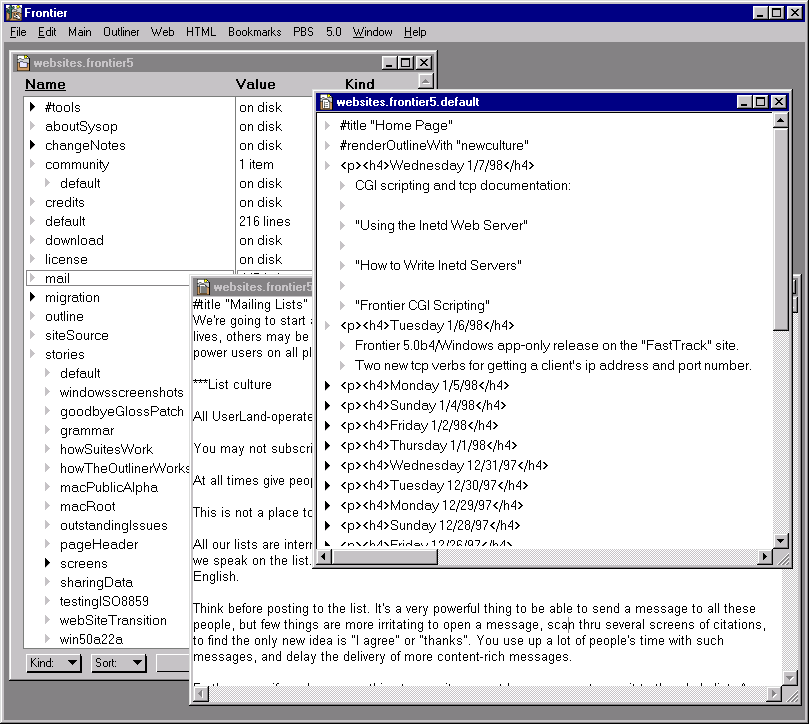Screen dimensions: 809x724
Task: Open the Bookmarks menu
Action: 254,32
